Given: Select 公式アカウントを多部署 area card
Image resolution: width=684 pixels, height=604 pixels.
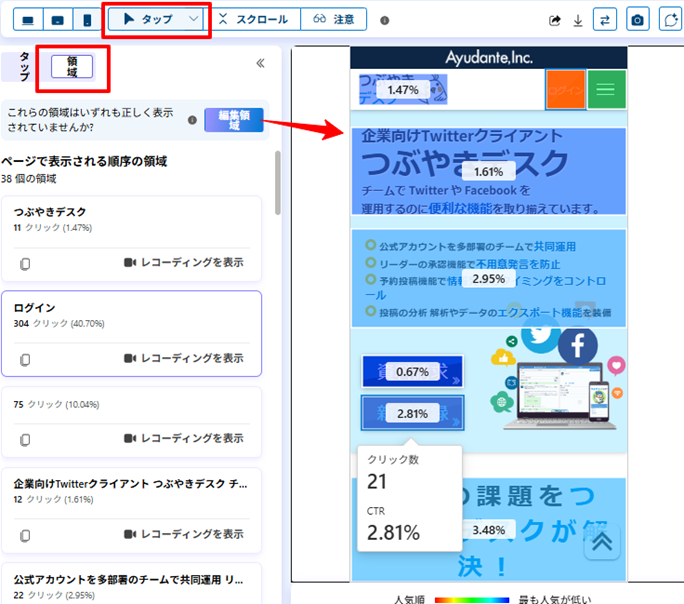Looking at the screenshot, I should (131, 584).
